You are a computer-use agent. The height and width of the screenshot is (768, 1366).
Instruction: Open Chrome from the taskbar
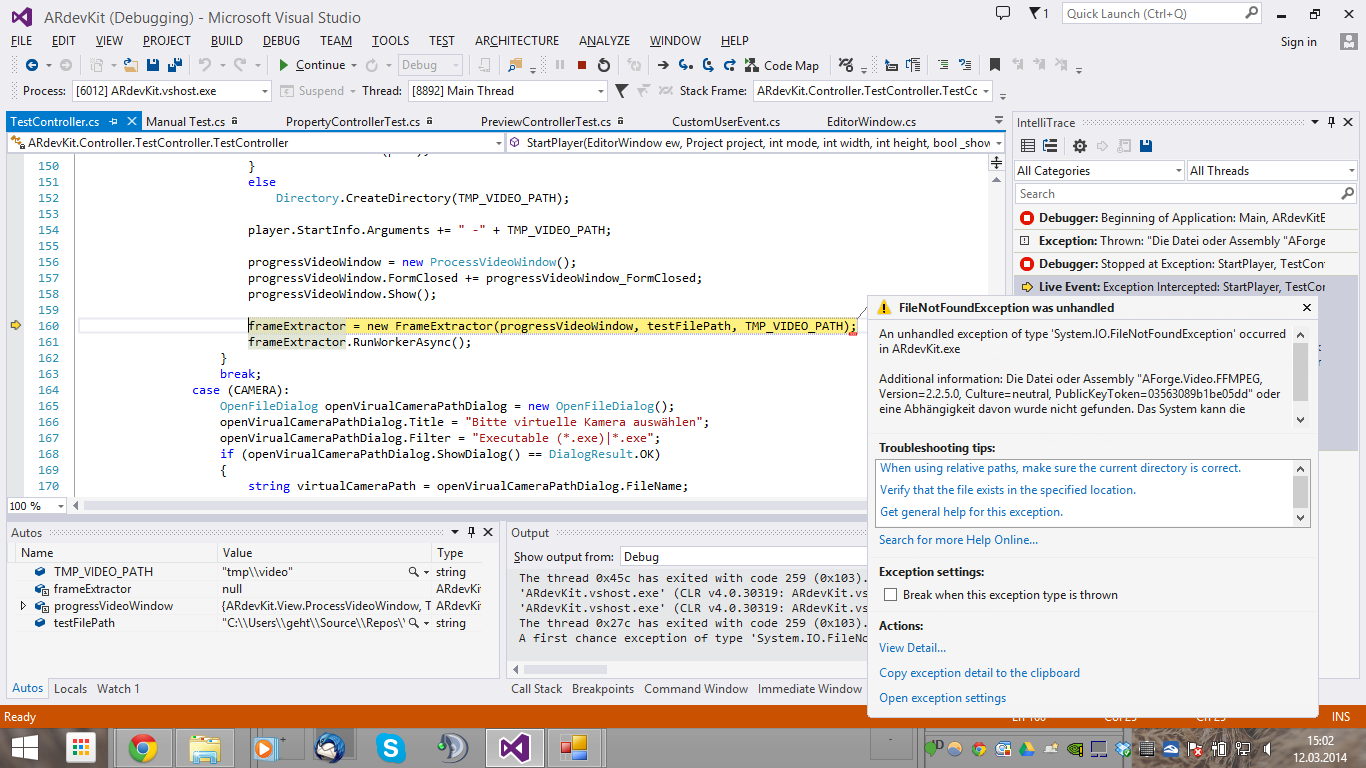143,748
